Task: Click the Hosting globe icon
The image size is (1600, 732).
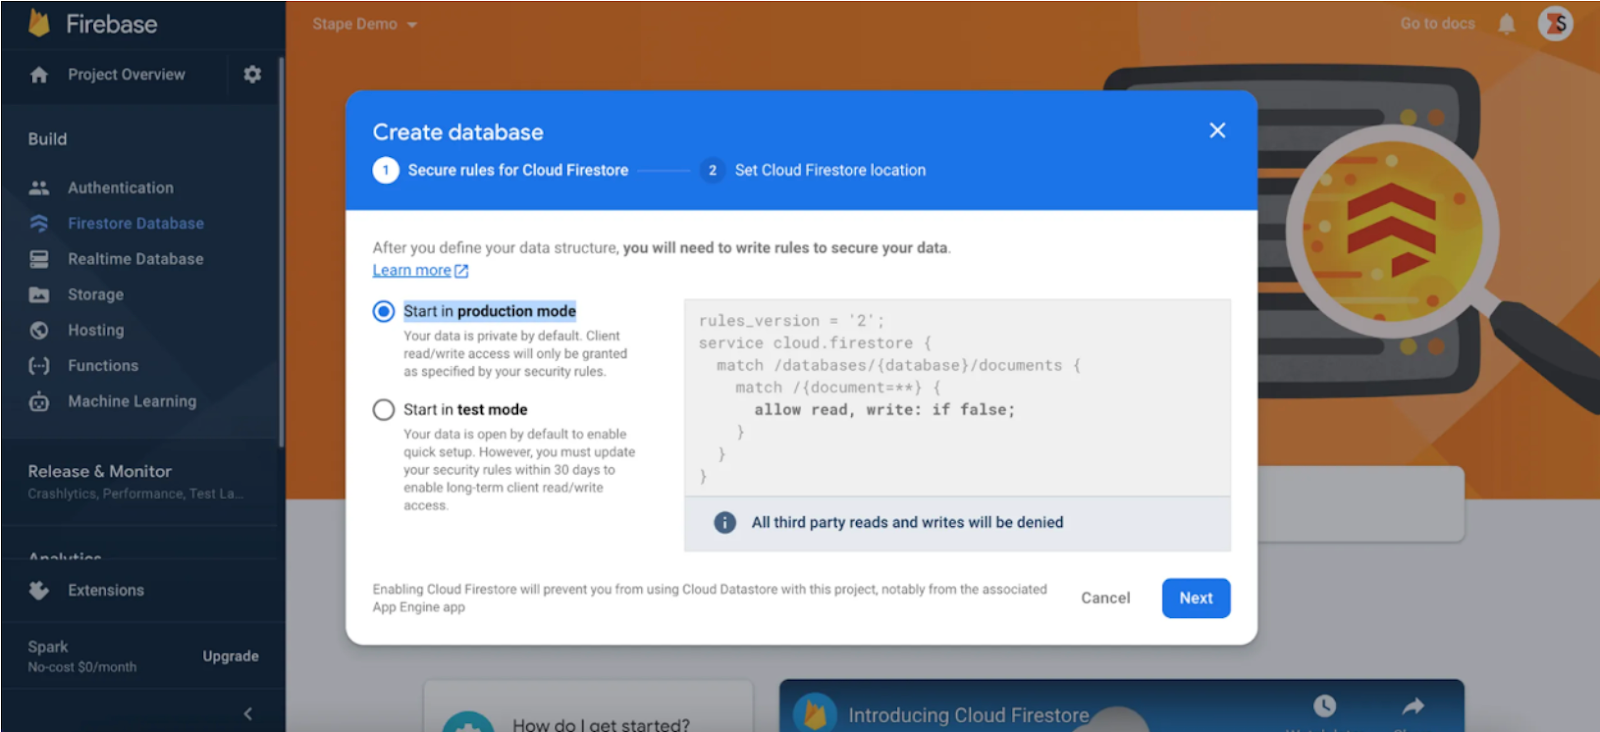Action: pyautogui.click(x=39, y=330)
